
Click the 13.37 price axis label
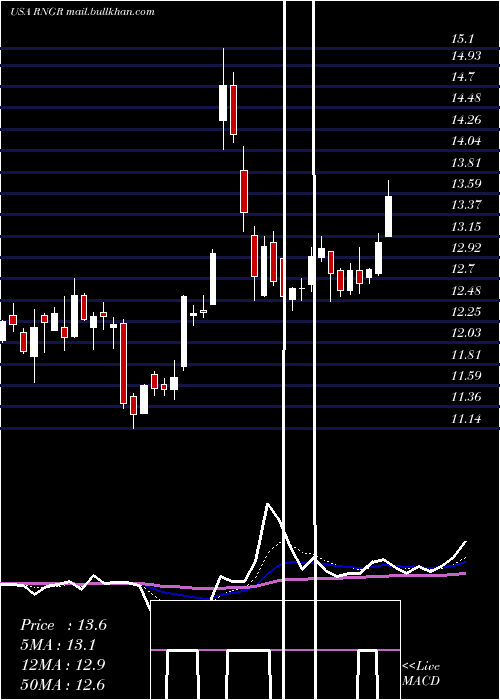tap(466, 205)
